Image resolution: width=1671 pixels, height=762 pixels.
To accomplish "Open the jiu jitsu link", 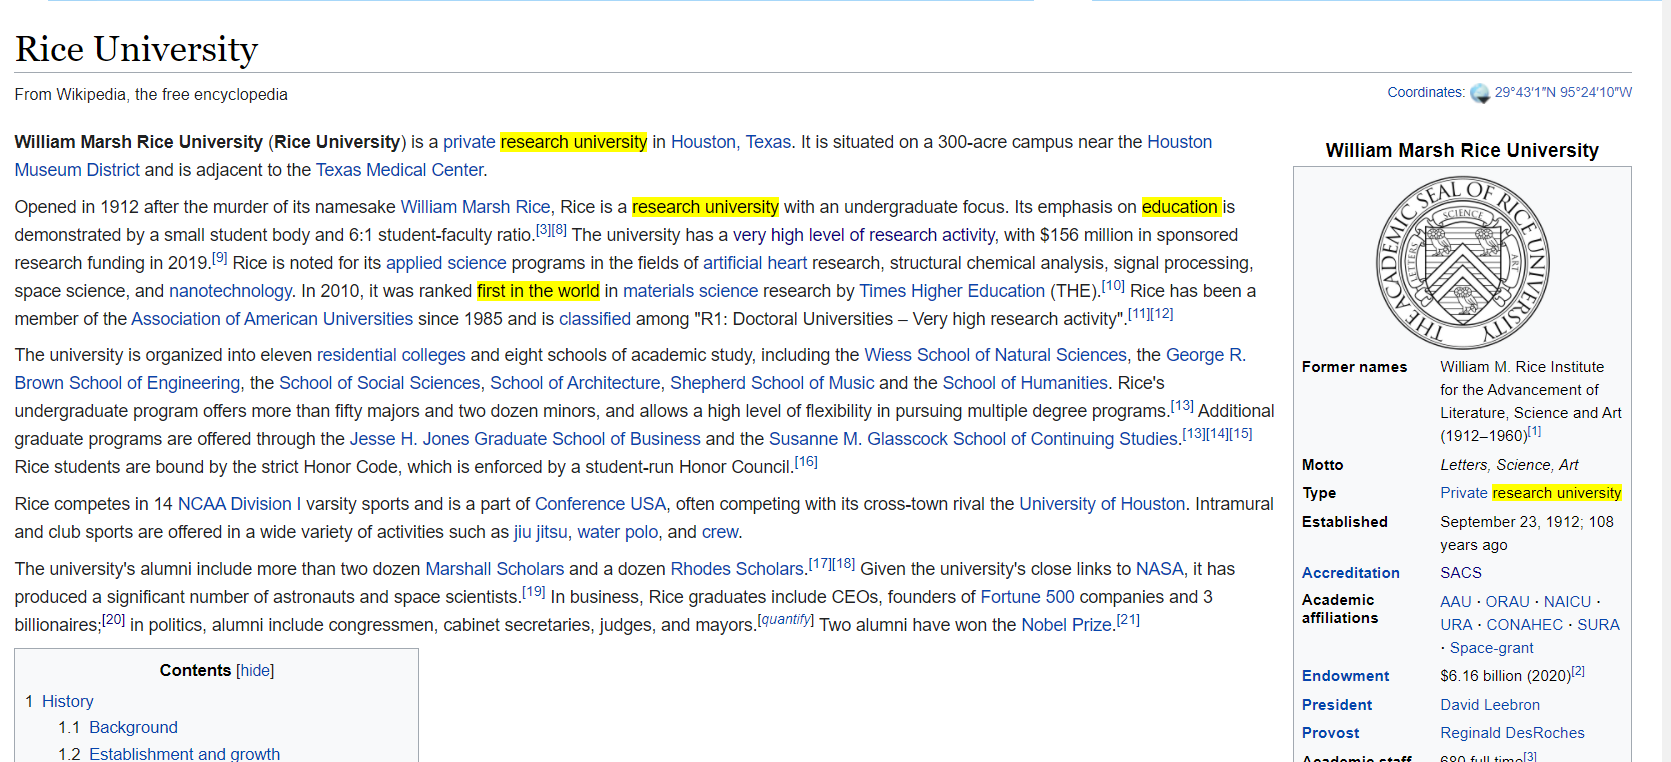I will pos(540,532).
